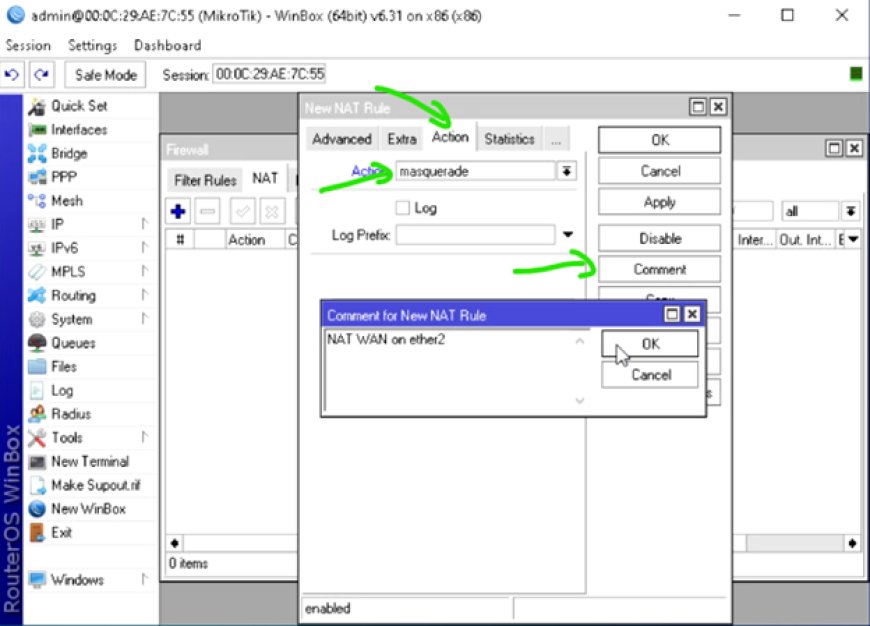The height and width of the screenshot is (626, 870).
Task: Launch New WinBox
Action: coord(88,509)
